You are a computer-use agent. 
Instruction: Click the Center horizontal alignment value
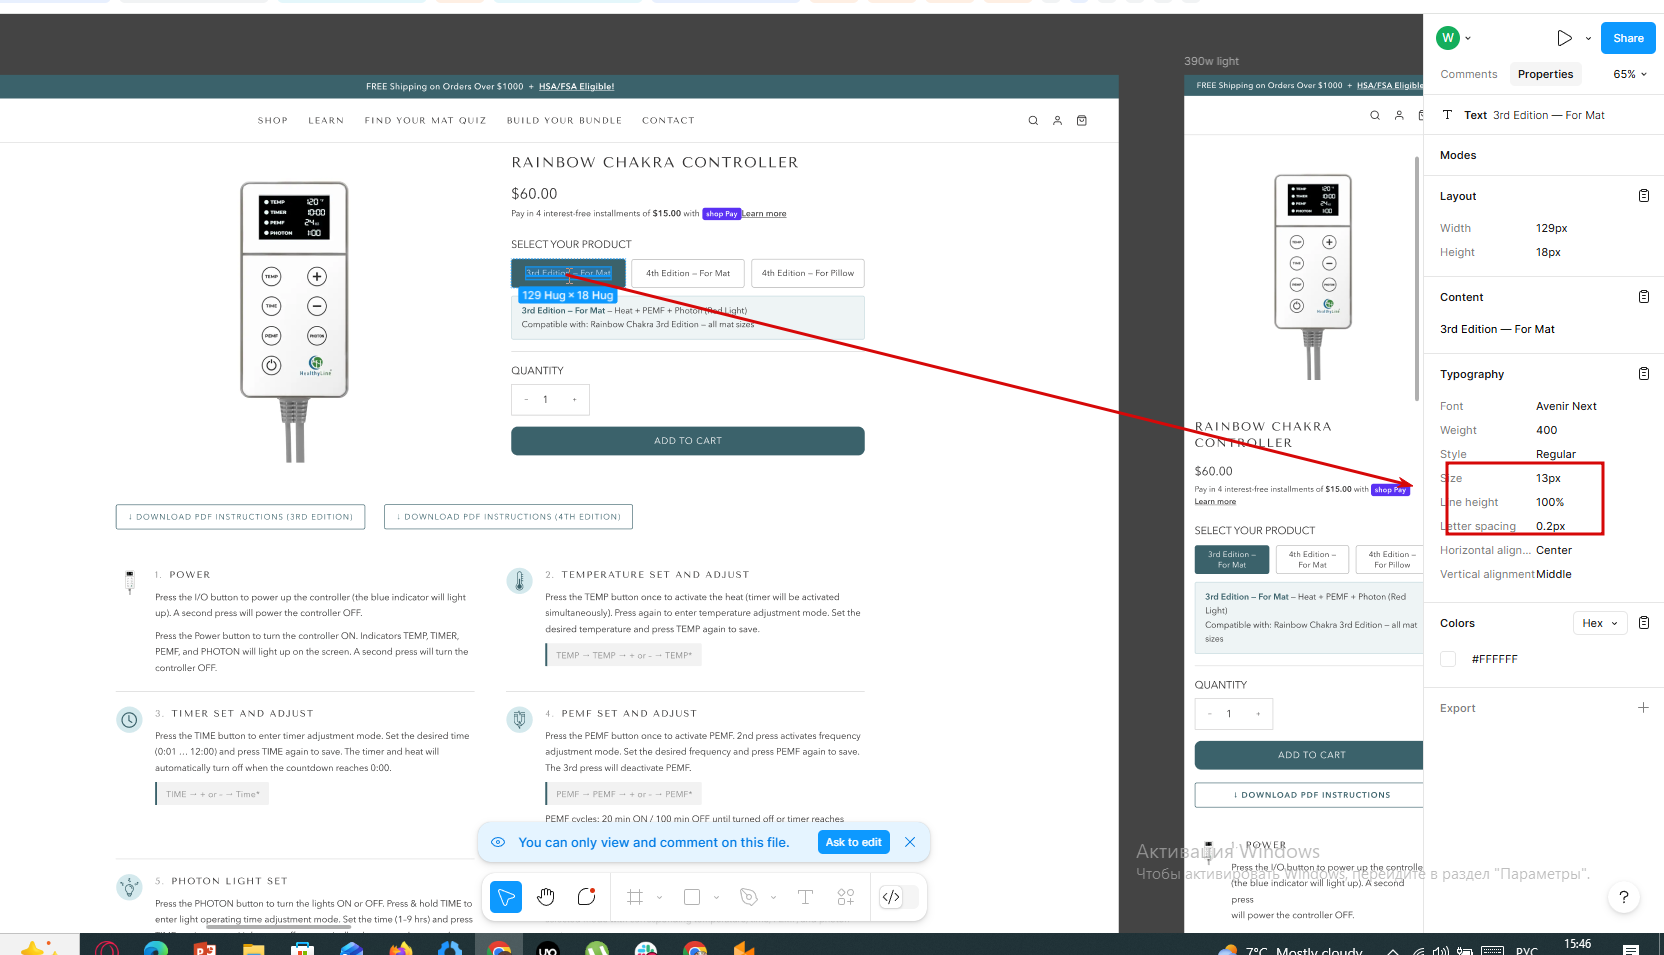[x=1554, y=550]
